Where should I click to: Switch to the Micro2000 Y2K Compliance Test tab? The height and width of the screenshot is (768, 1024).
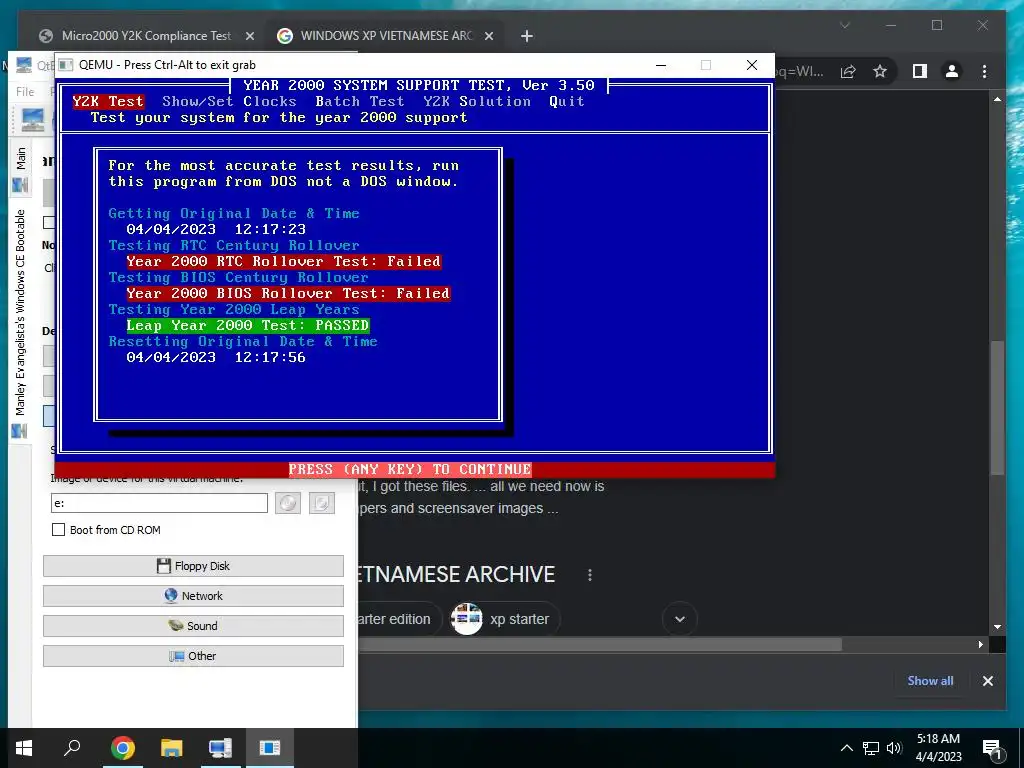coord(146,36)
